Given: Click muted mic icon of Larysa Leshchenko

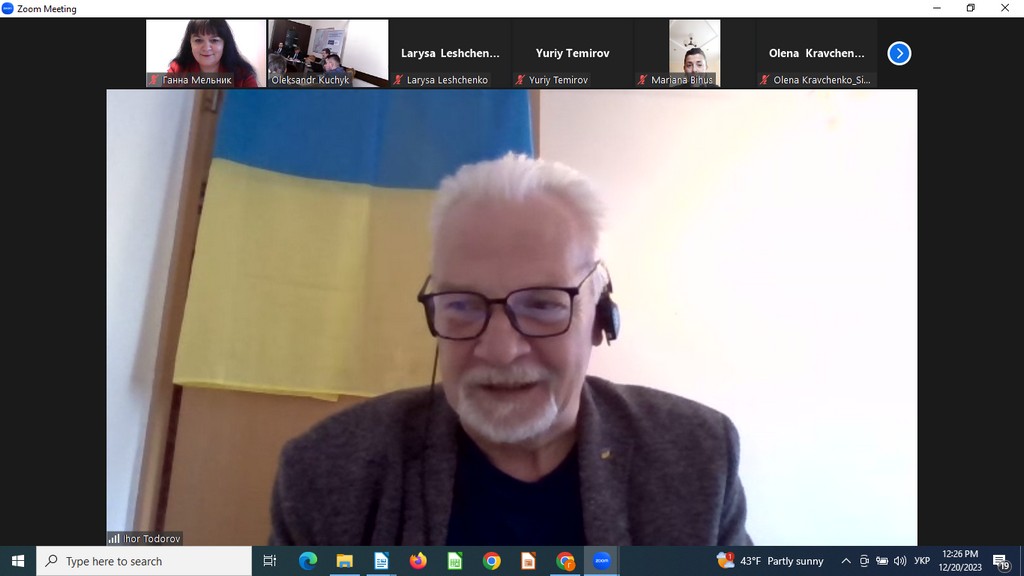Looking at the screenshot, I should pyautogui.click(x=398, y=80).
